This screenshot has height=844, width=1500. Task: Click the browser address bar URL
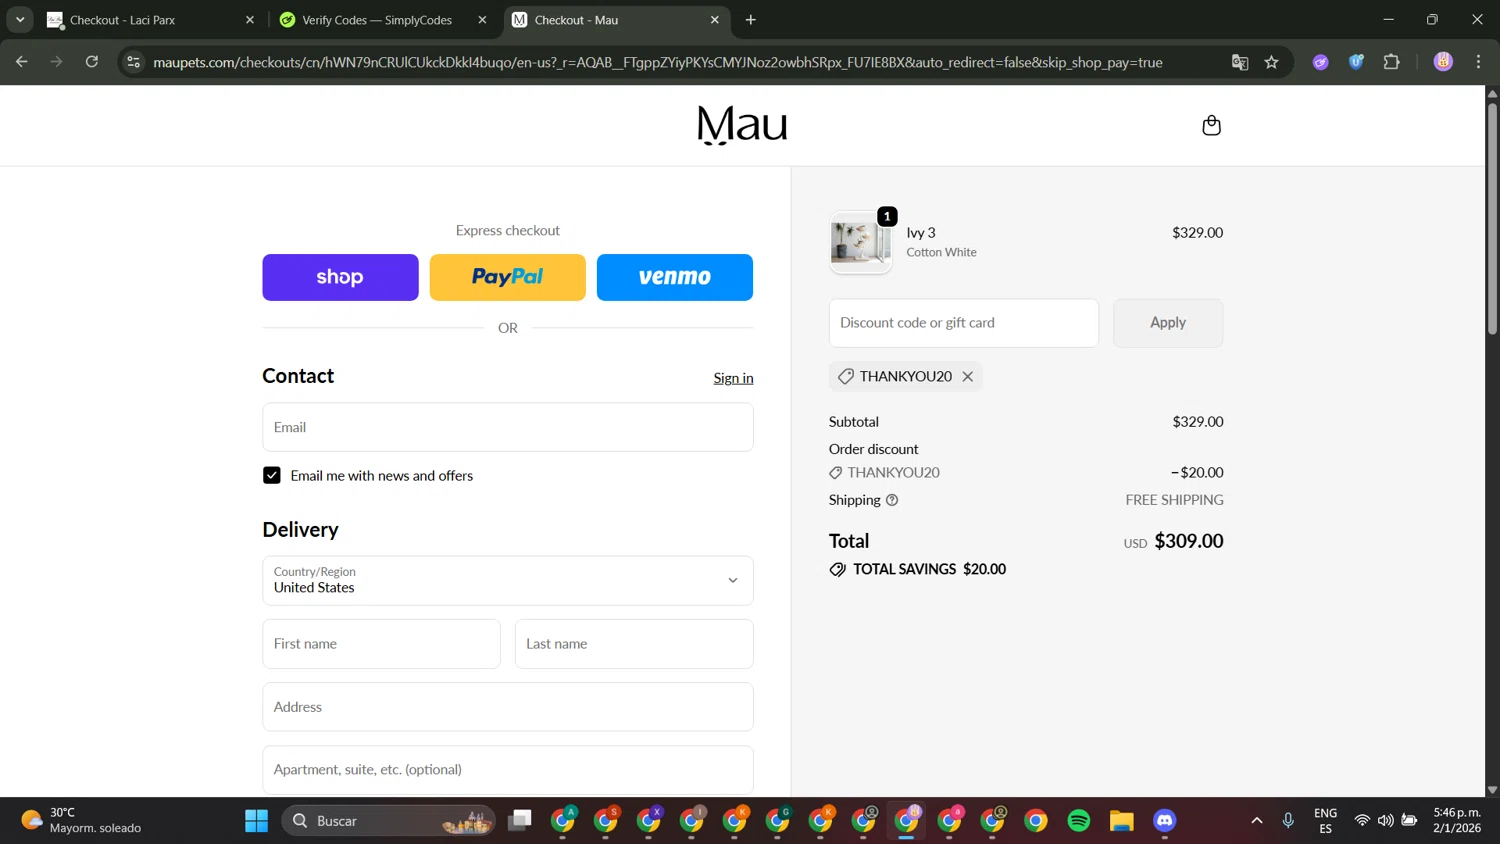(657, 62)
